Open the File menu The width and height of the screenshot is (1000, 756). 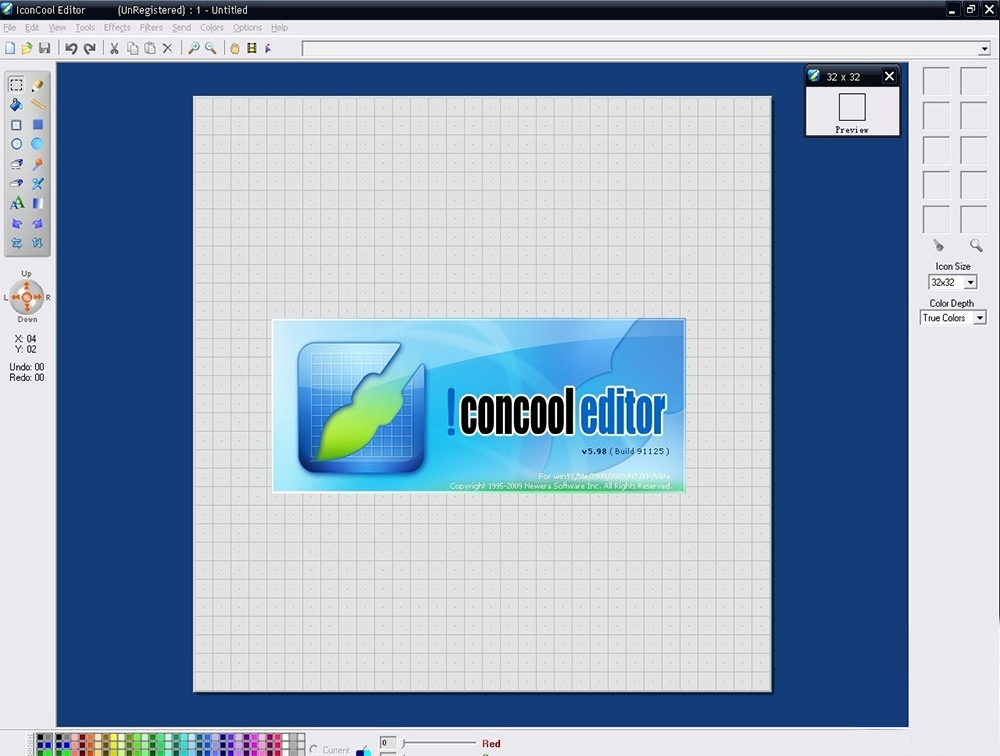(x=10, y=27)
